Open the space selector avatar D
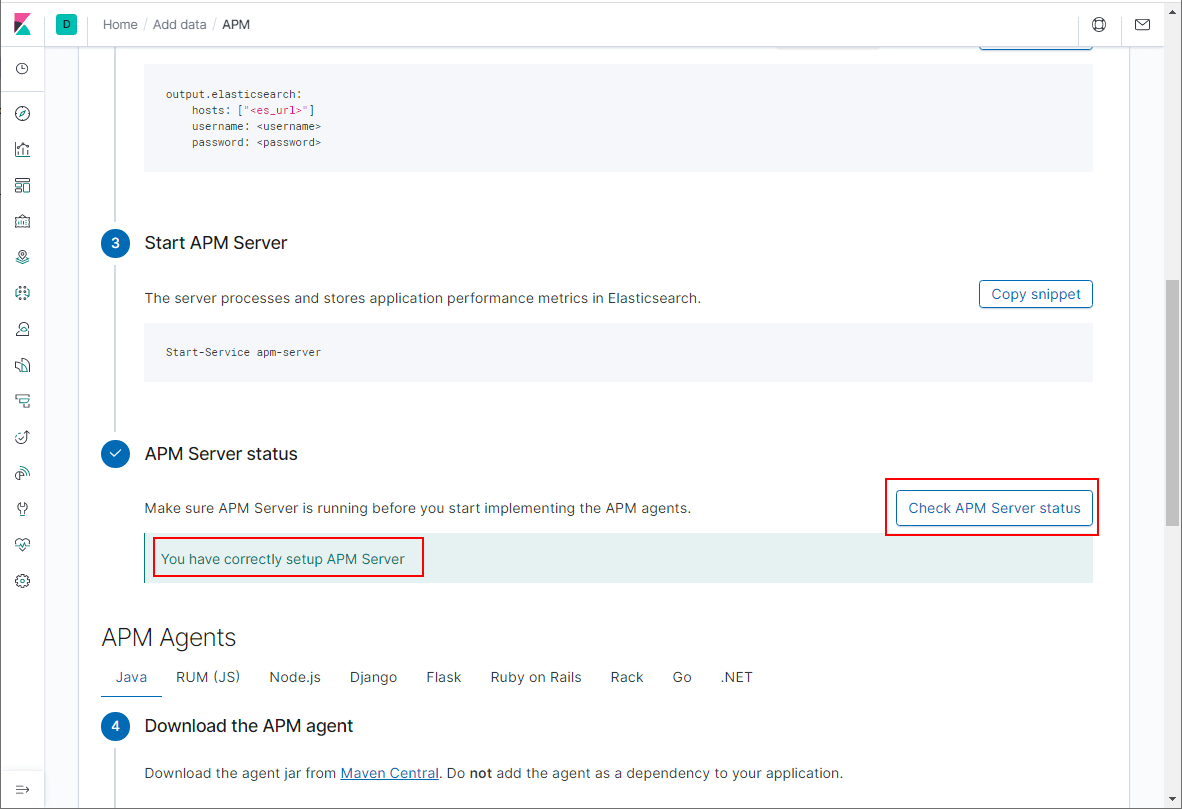Screen dimensions: 1182x809 pos(66,24)
